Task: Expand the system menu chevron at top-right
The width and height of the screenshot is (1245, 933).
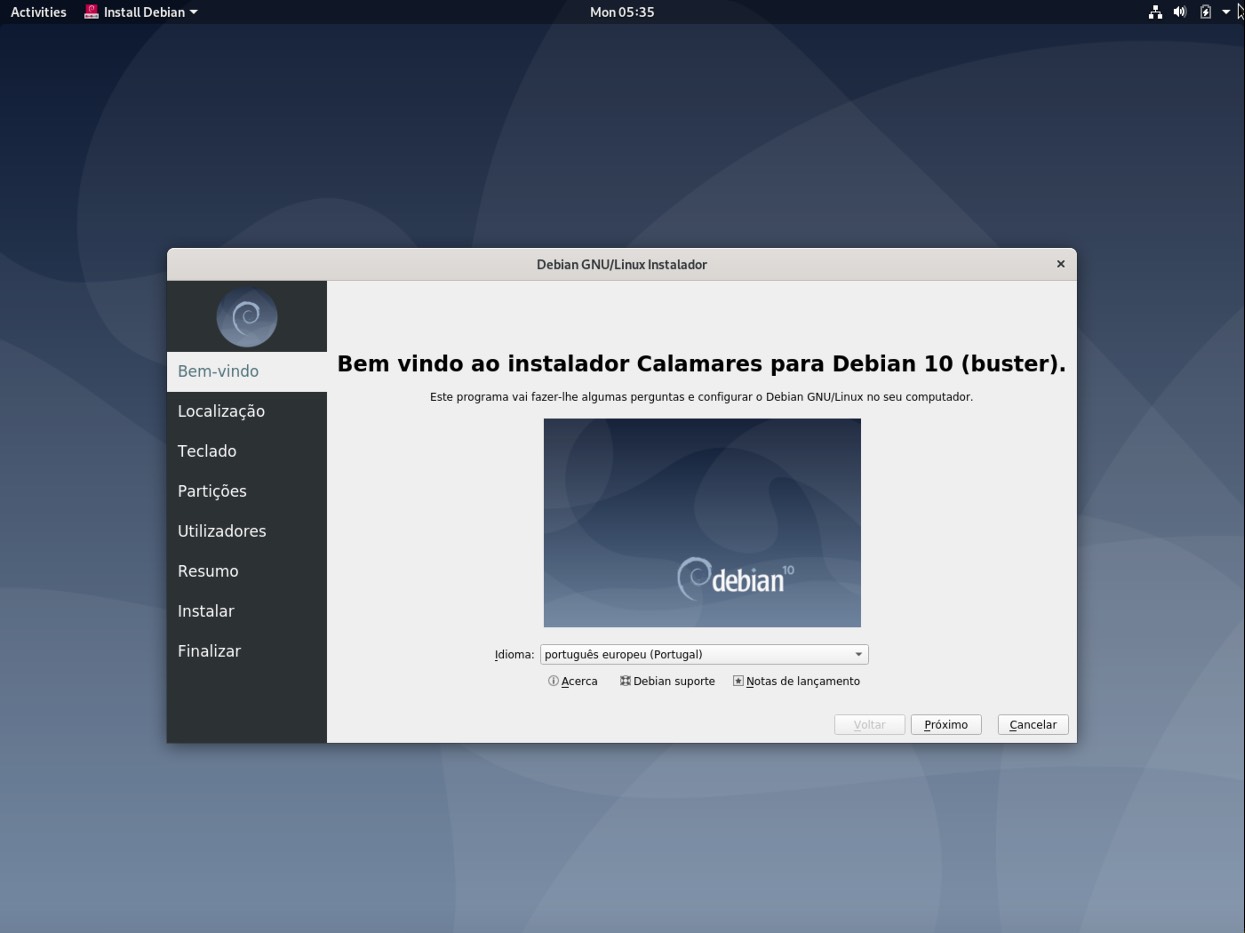Action: 1225,12
